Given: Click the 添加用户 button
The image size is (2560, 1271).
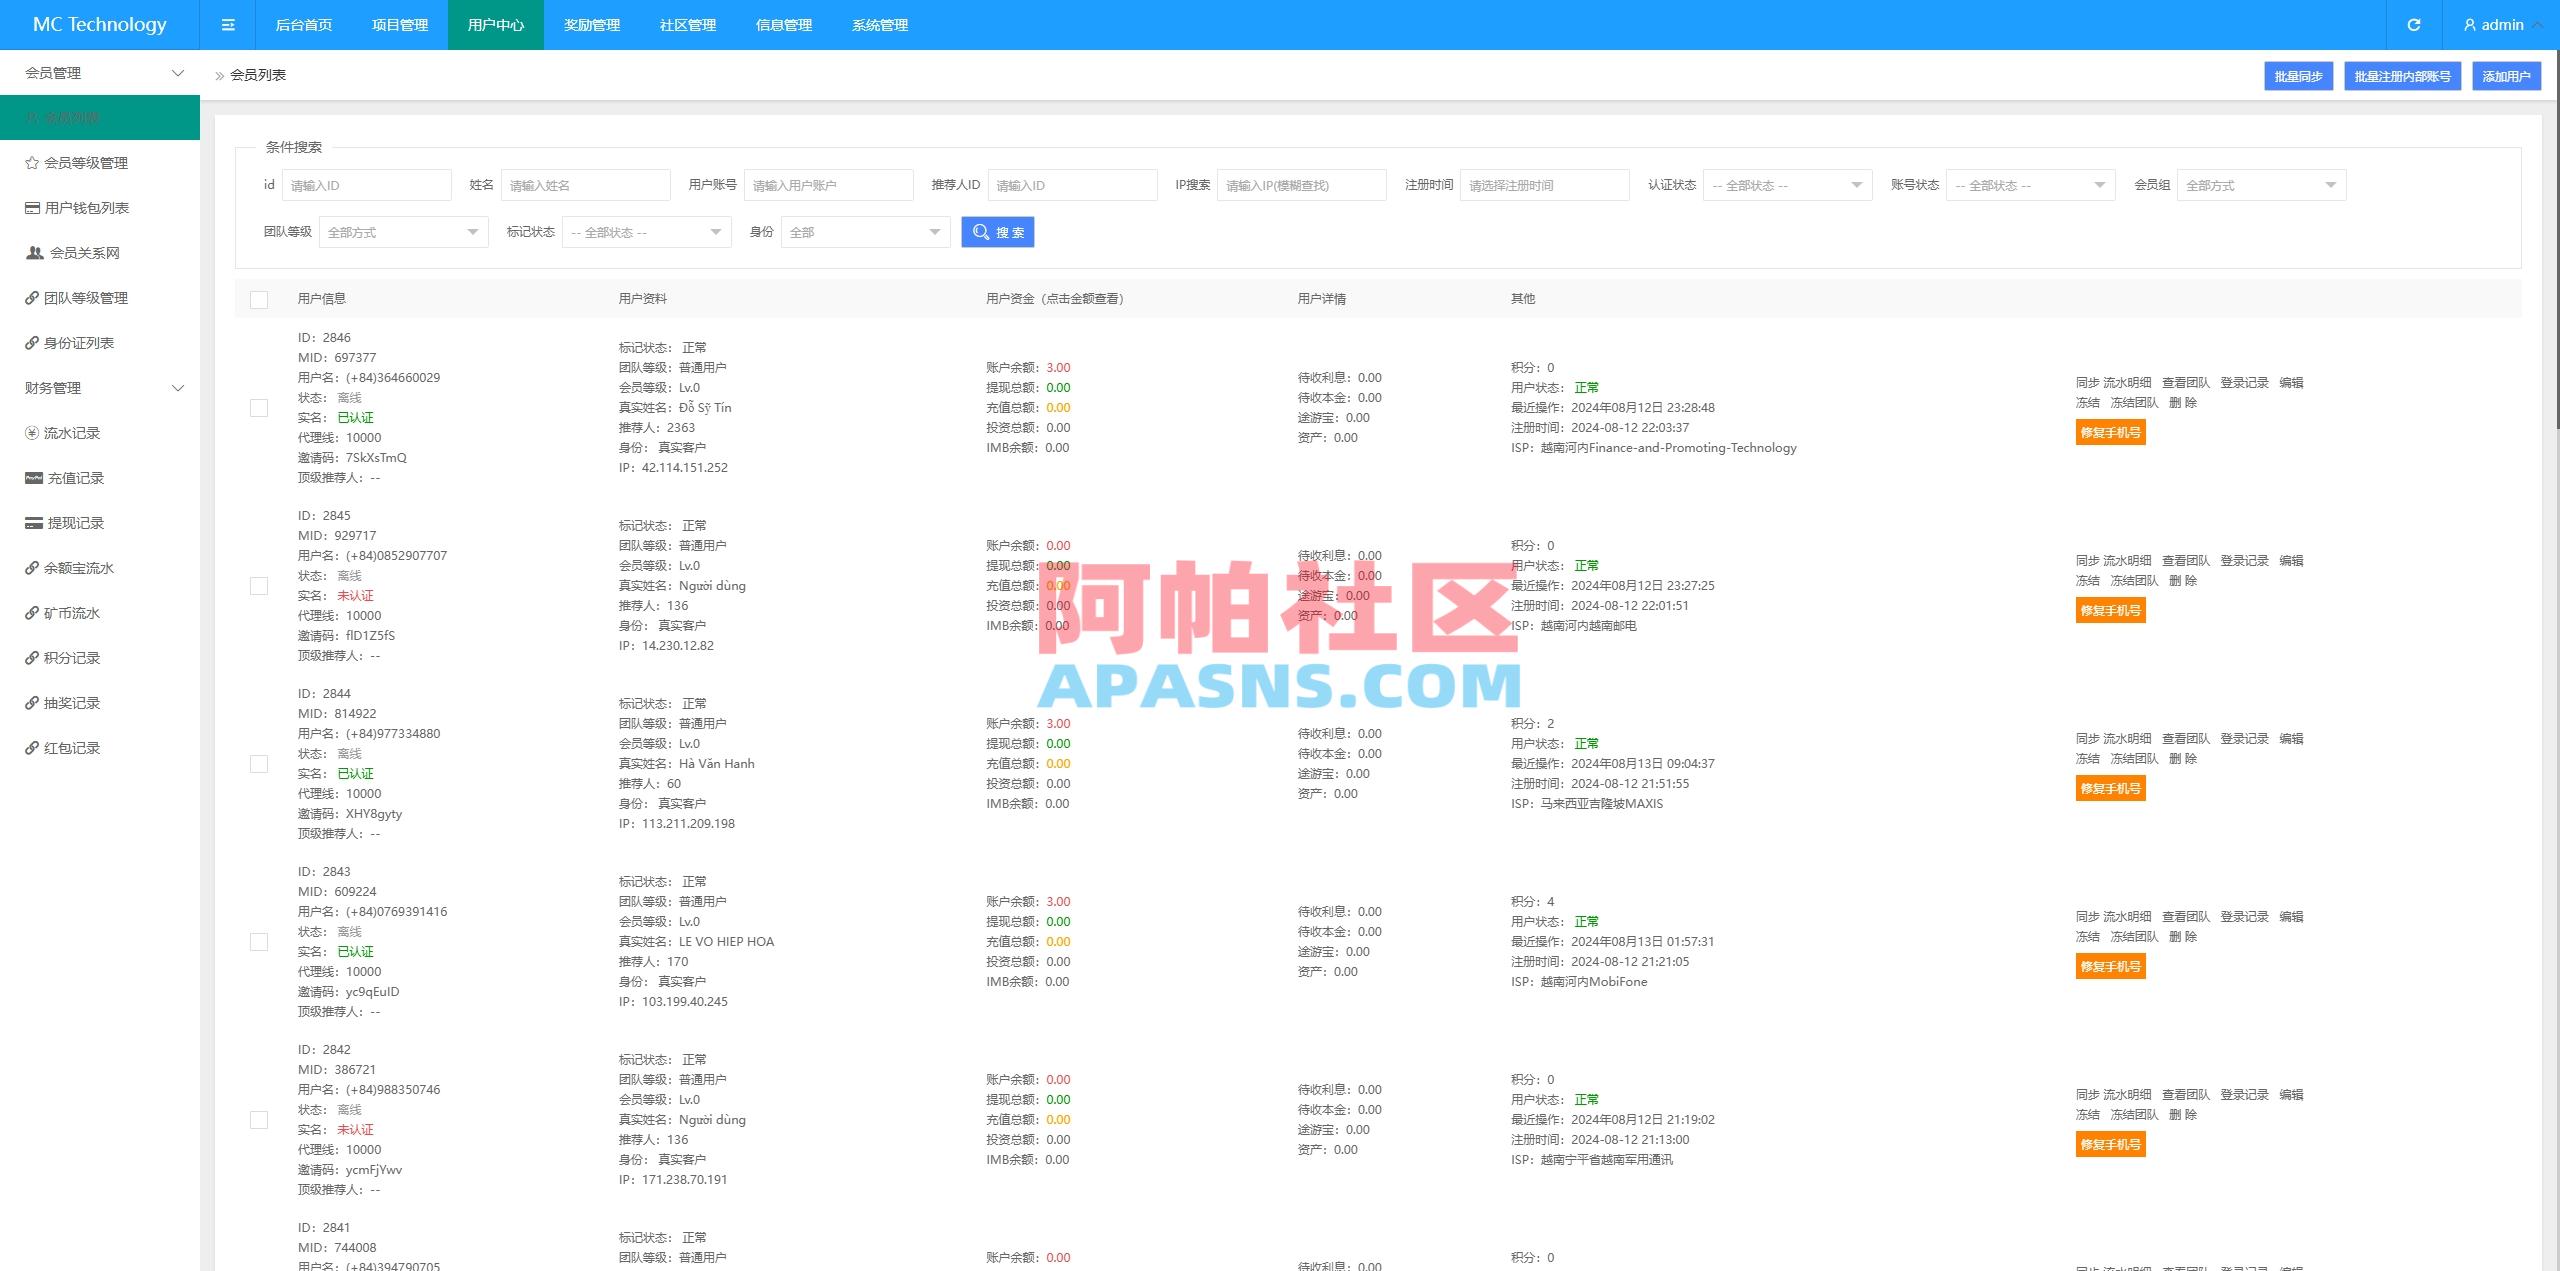Looking at the screenshot, I should (x=2506, y=75).
